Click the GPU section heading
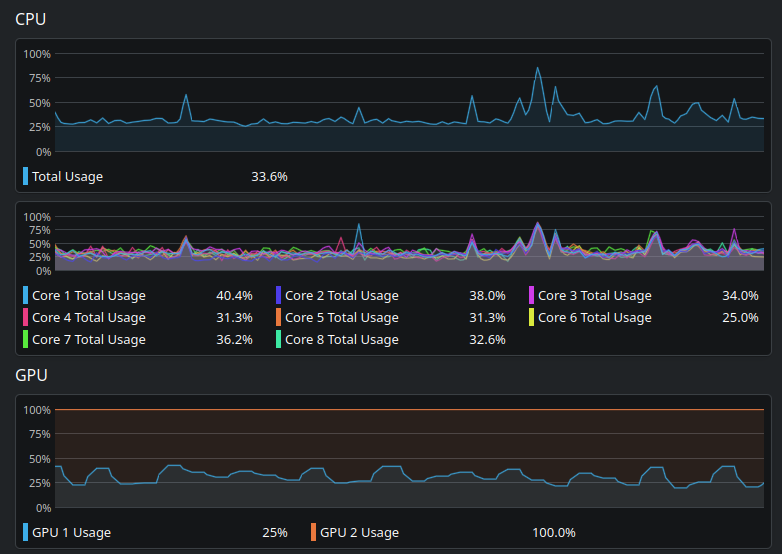 tap(31, 375)
